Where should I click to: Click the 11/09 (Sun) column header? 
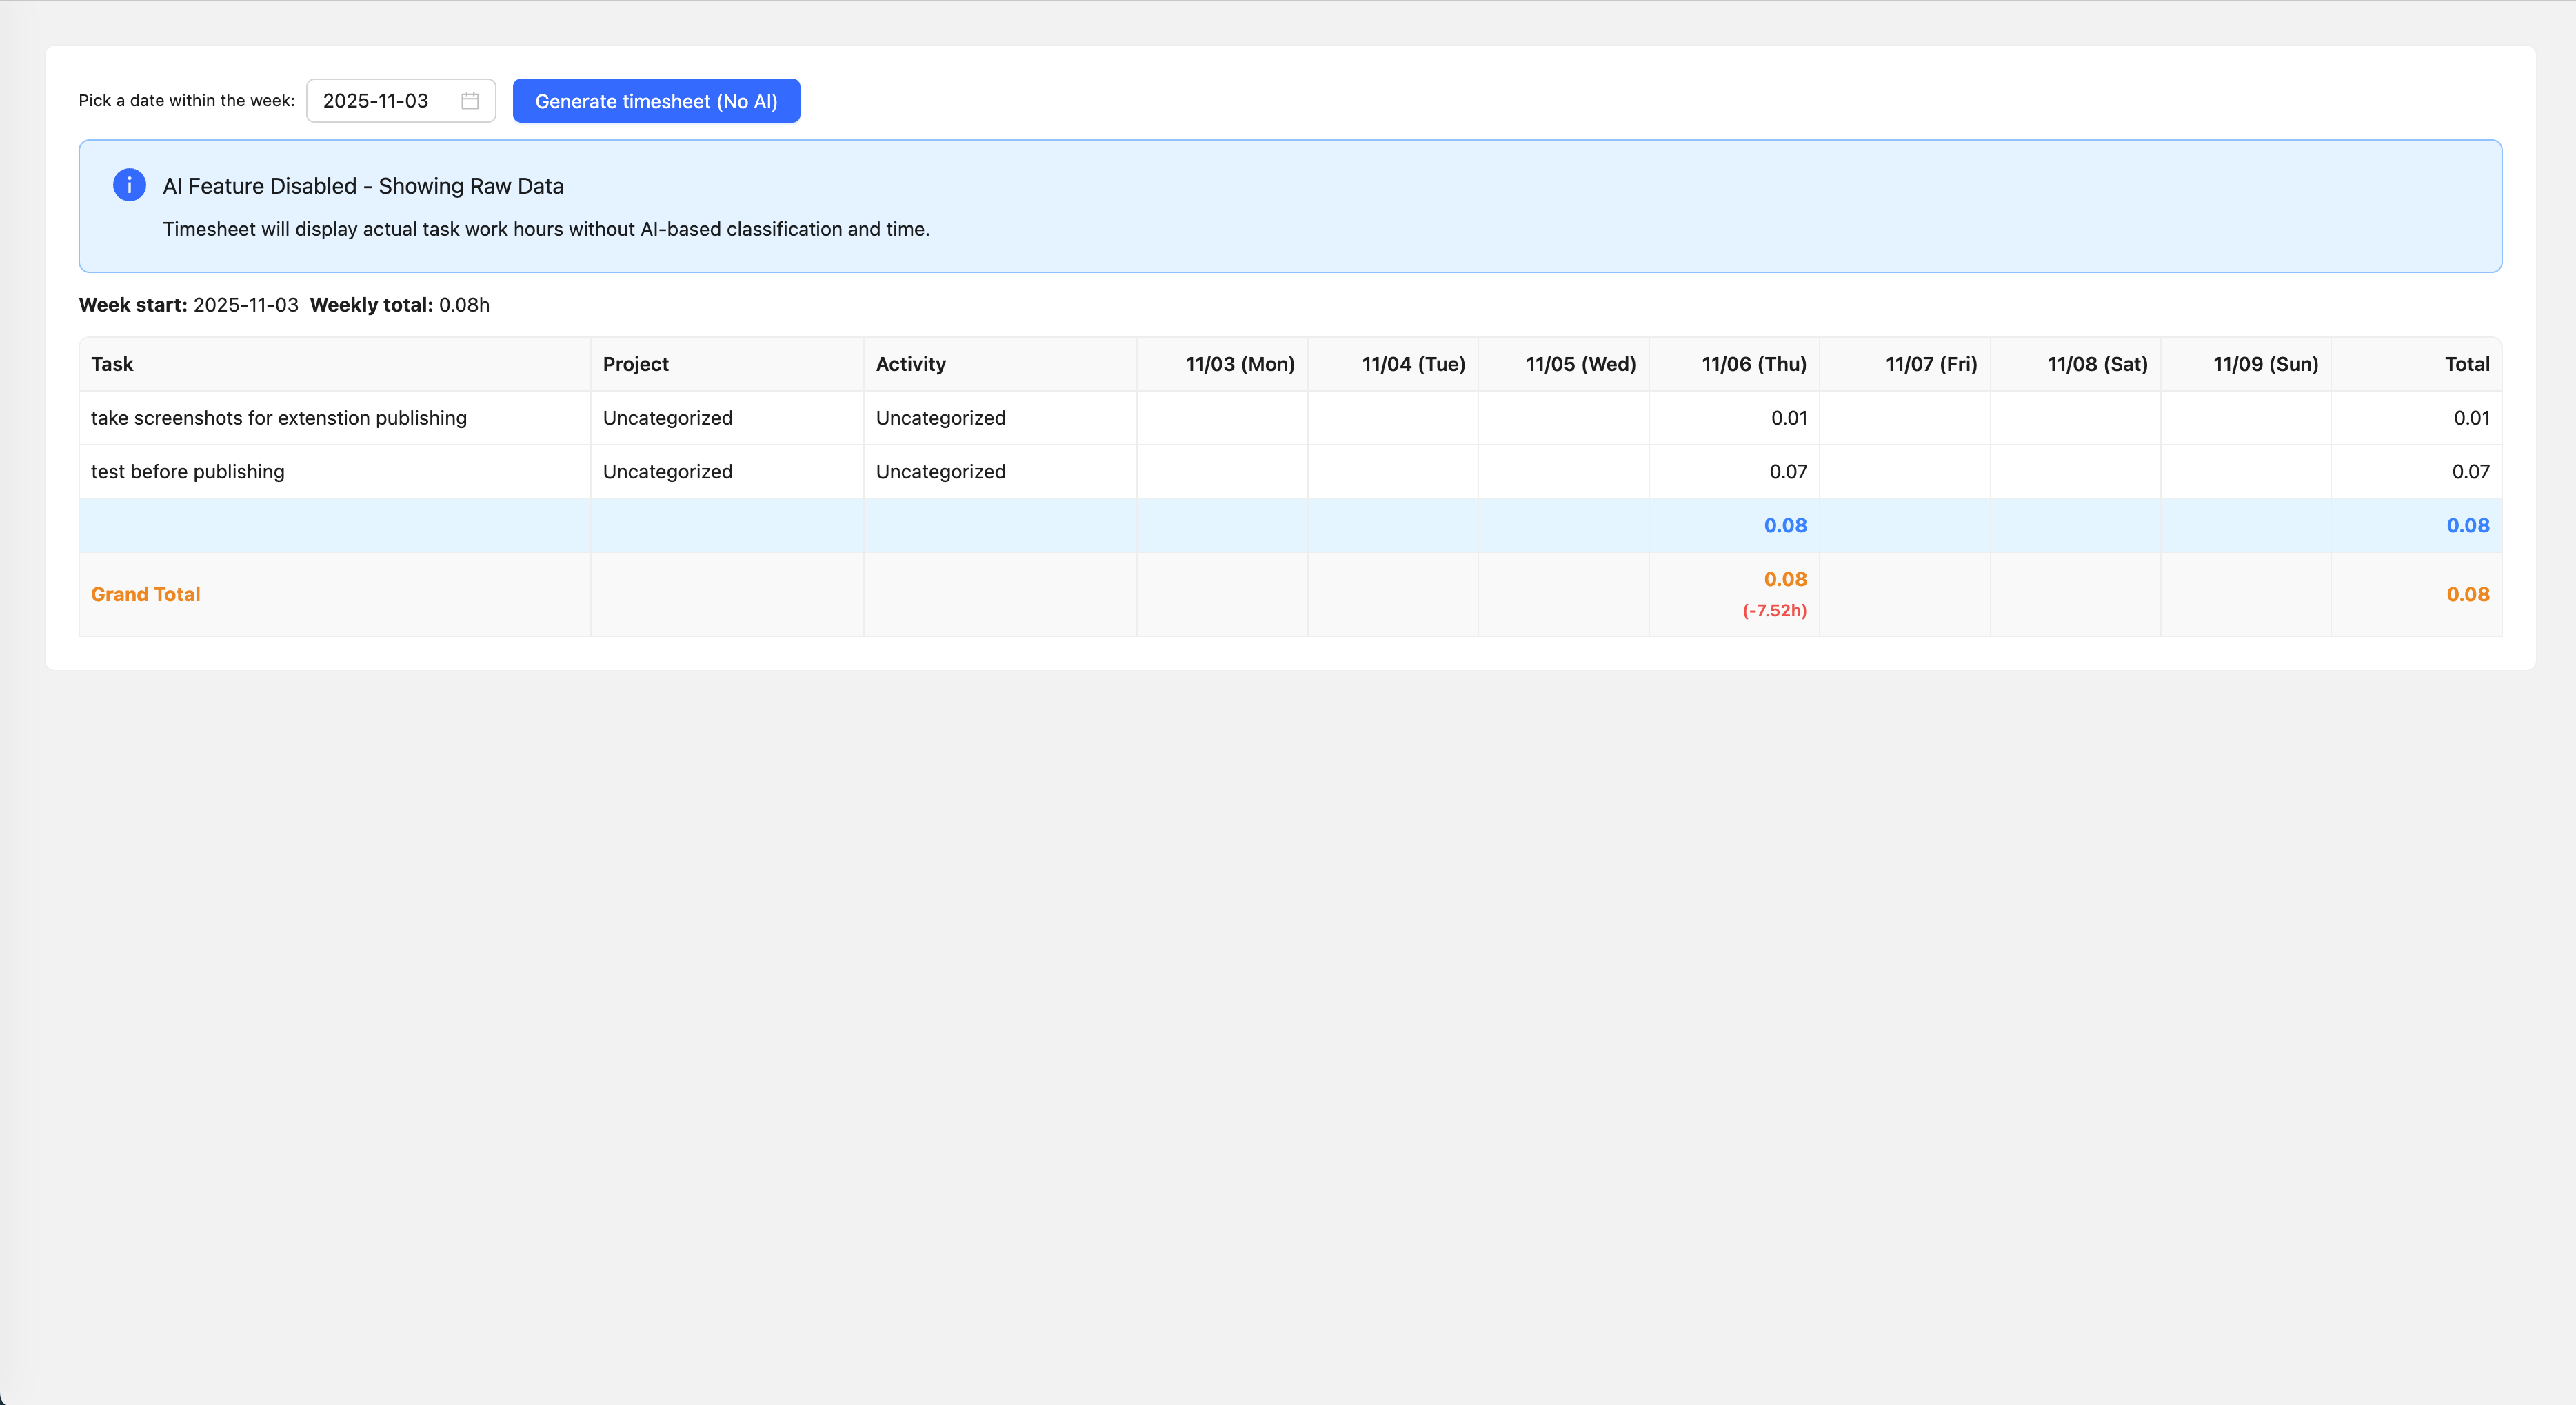tap(2265, 364)
